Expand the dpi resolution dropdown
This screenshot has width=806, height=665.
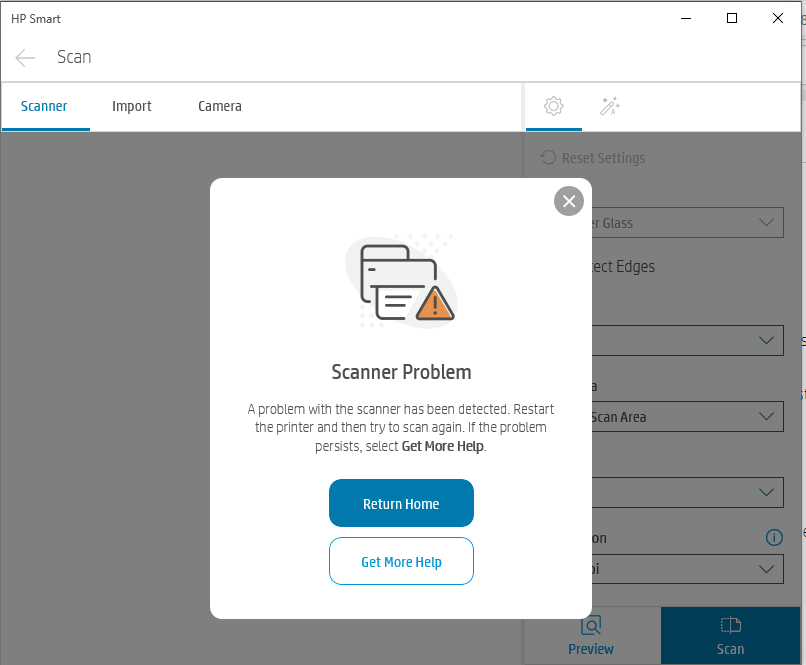tap(687, 569)
